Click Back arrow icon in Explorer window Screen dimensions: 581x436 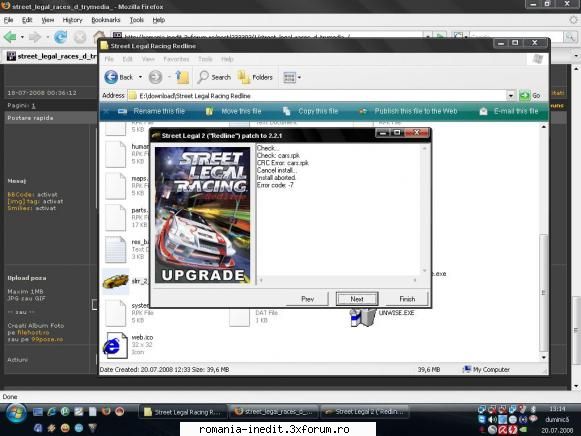111,77
